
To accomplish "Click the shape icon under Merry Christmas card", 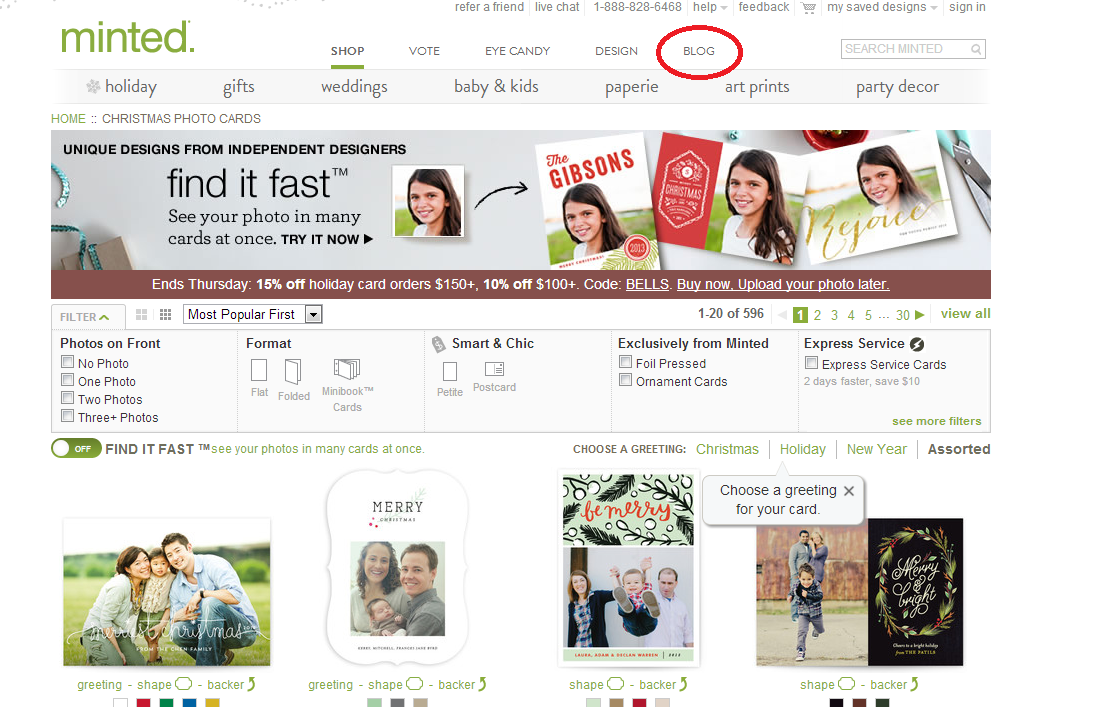I will coord(414,684).
